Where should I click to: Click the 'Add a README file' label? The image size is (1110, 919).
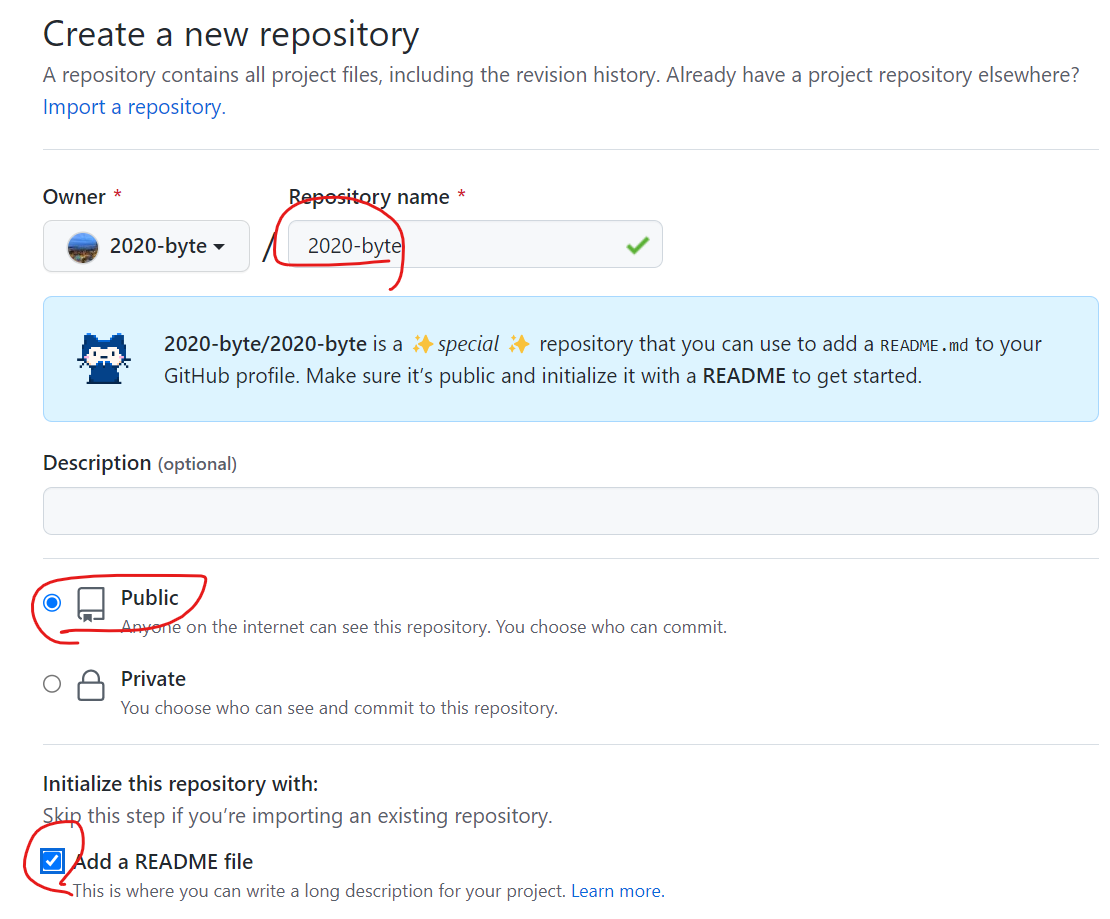(x=164, y=862)
